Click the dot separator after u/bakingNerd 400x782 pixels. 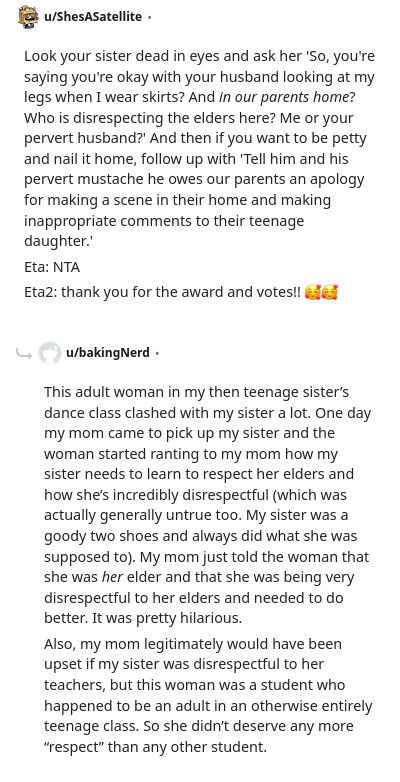[157, 354]
